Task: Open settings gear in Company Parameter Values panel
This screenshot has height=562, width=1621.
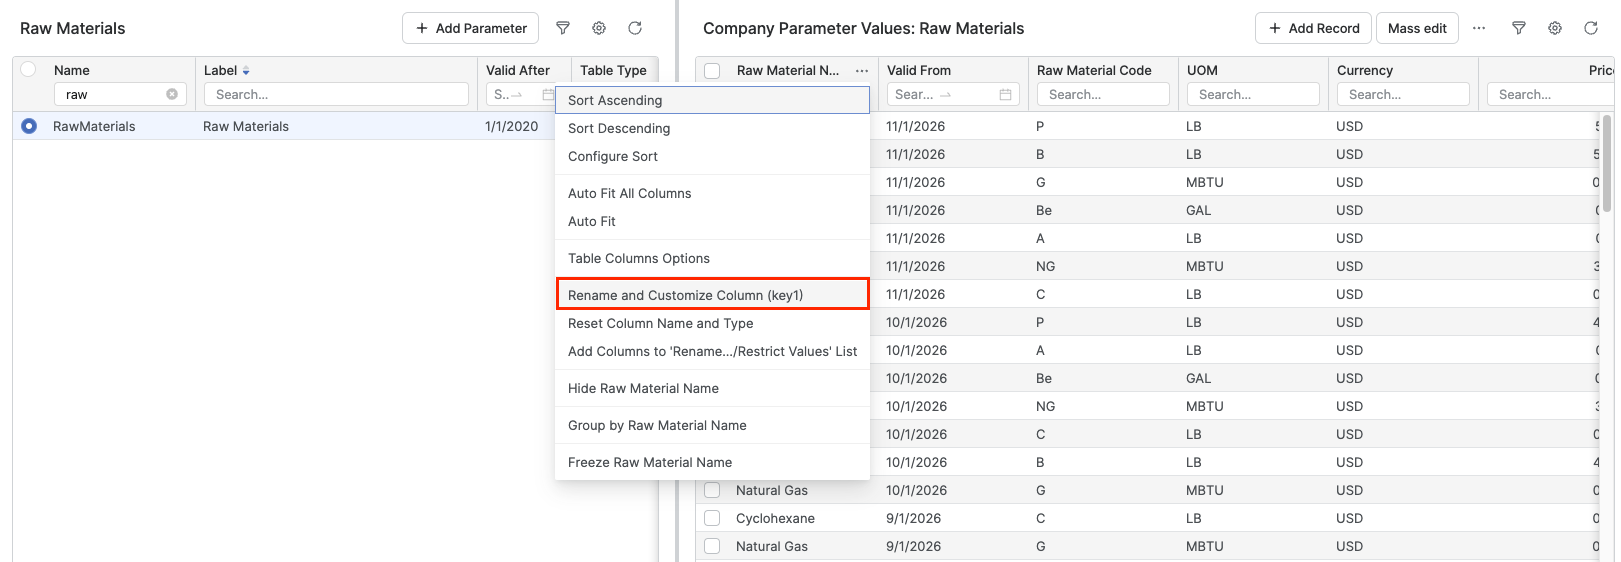Action: click(x=1555, y=28)
